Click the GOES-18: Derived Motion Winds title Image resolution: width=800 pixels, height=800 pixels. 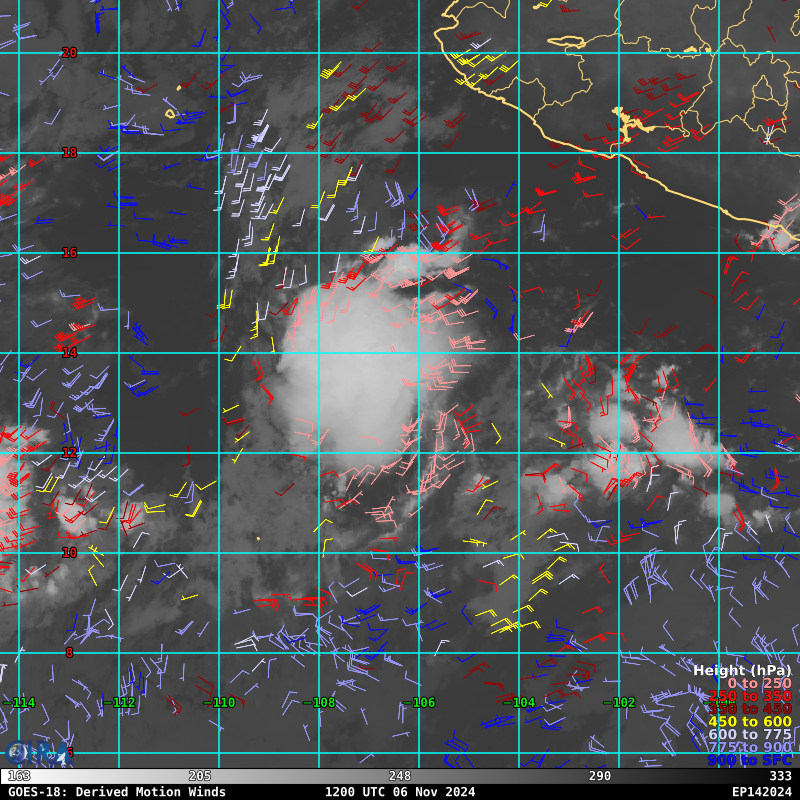click(x=117, y=792)
